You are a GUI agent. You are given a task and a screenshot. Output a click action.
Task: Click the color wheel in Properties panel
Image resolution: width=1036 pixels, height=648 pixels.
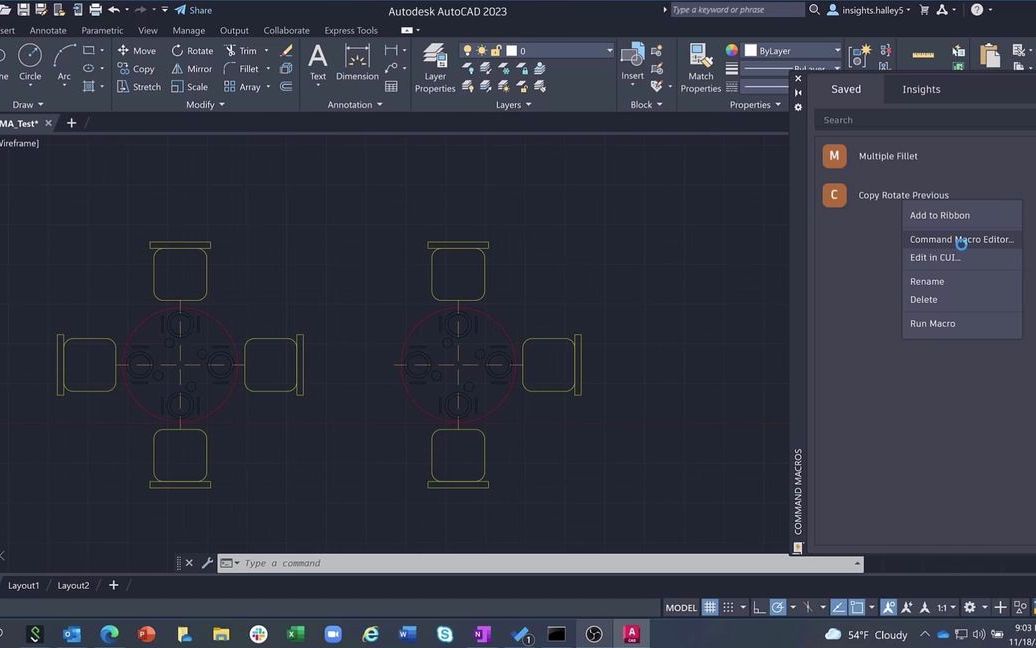(731, 50)
